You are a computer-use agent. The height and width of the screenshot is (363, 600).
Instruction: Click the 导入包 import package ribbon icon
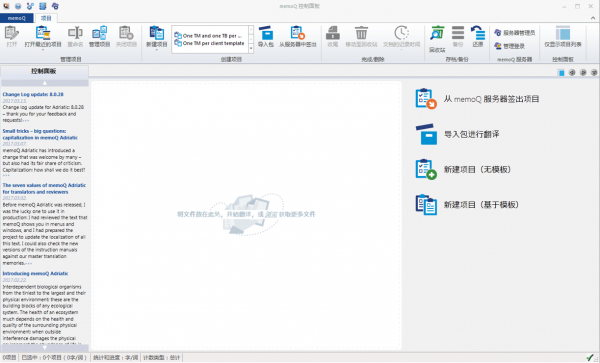pyautogui.click(x=266, y=34)
